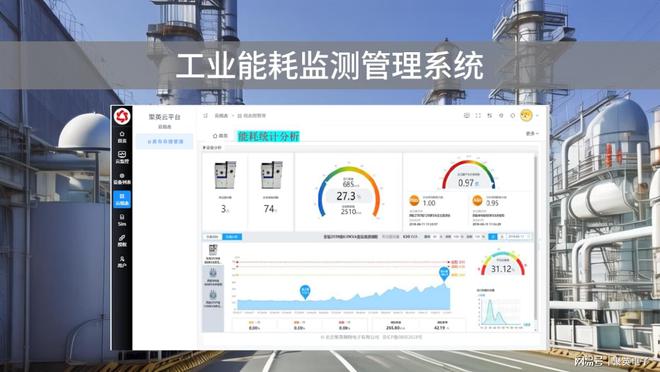Click the 0.97 gauge reading

tap(466, 183)
